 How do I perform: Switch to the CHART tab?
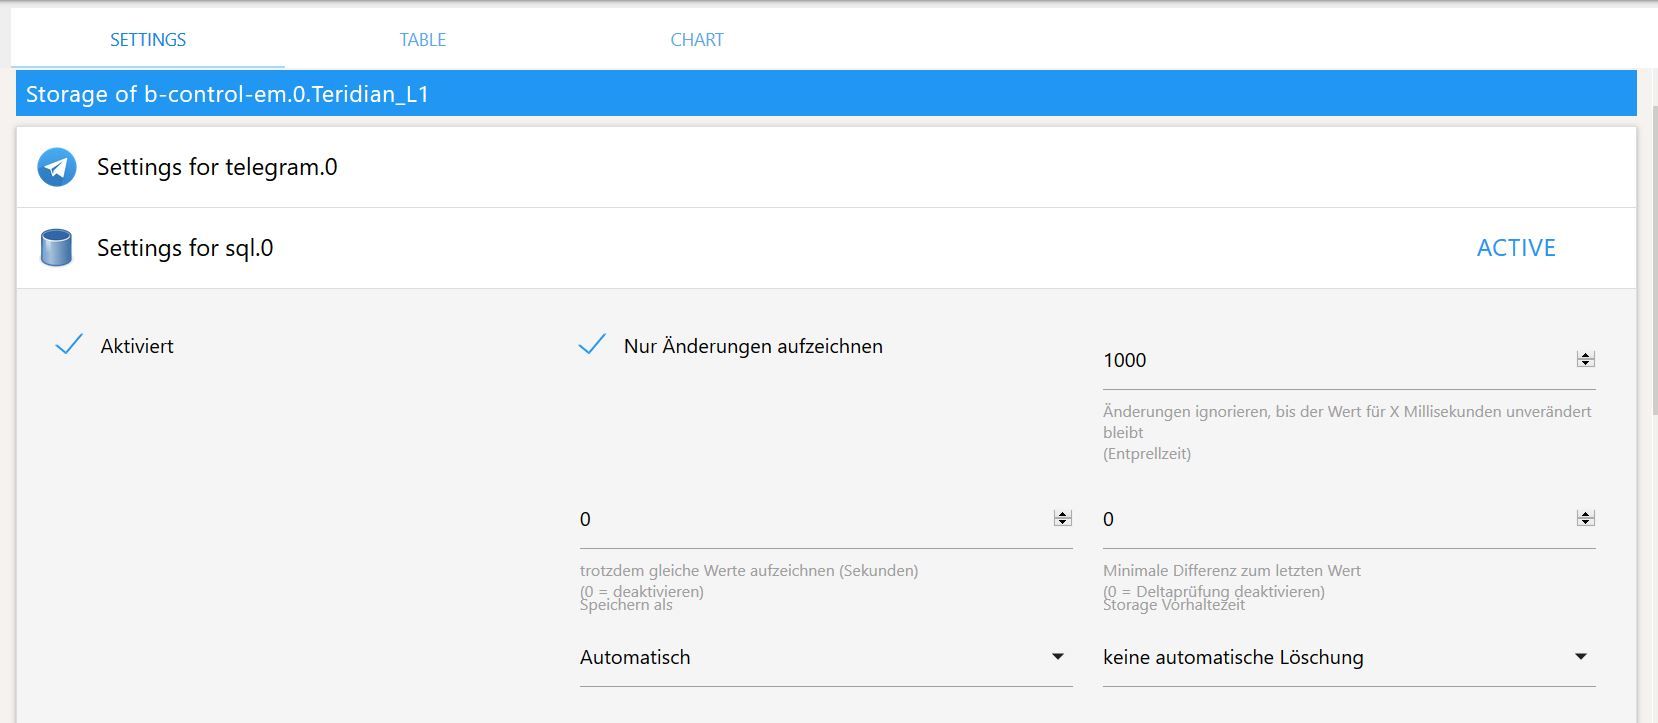point(696,40)
